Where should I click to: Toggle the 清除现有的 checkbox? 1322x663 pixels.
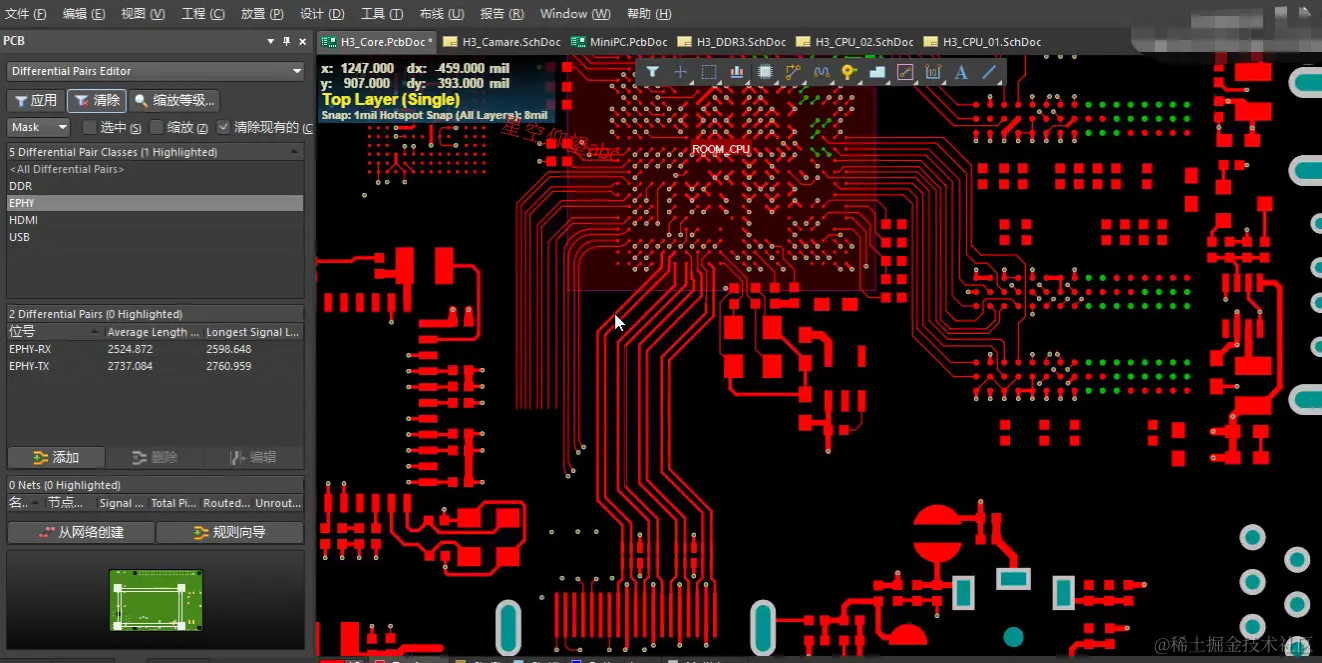click(x=223, y=127)
